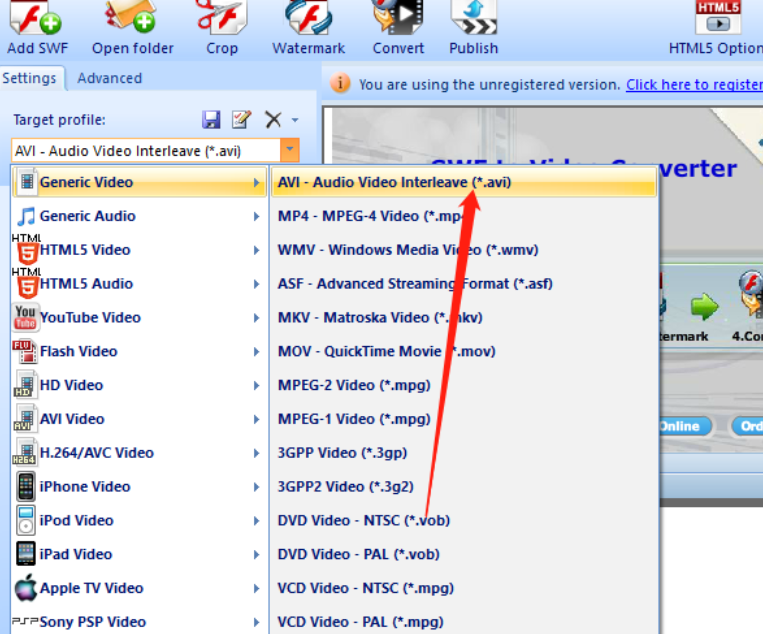Choose AVI Video category
The width and height of the screenshot is (763, 634).
click(140, 419)
